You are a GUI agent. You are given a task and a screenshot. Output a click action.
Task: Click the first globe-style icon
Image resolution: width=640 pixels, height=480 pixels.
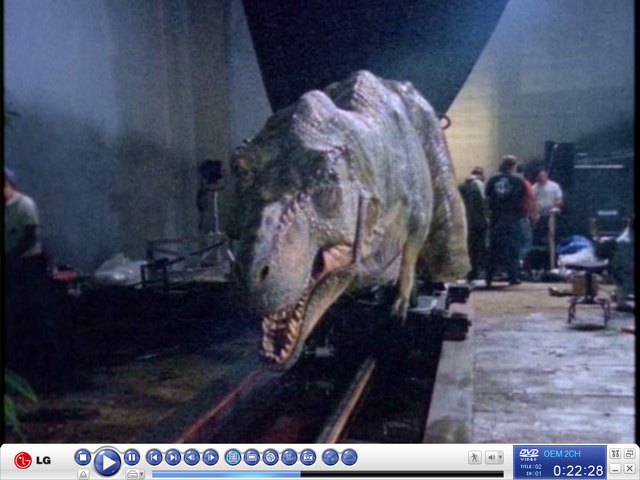tap(331, 457)
